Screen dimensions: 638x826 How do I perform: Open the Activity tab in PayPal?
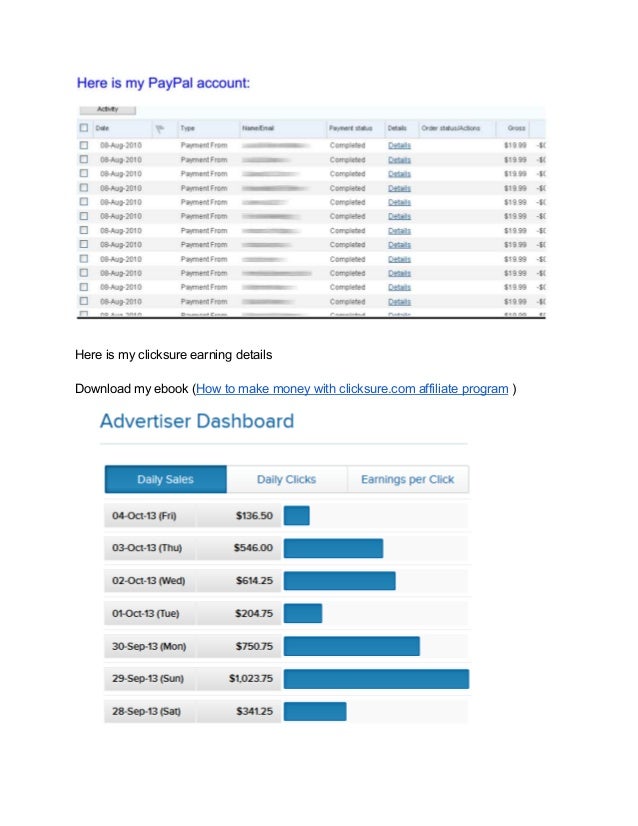(x=107, y=110)
